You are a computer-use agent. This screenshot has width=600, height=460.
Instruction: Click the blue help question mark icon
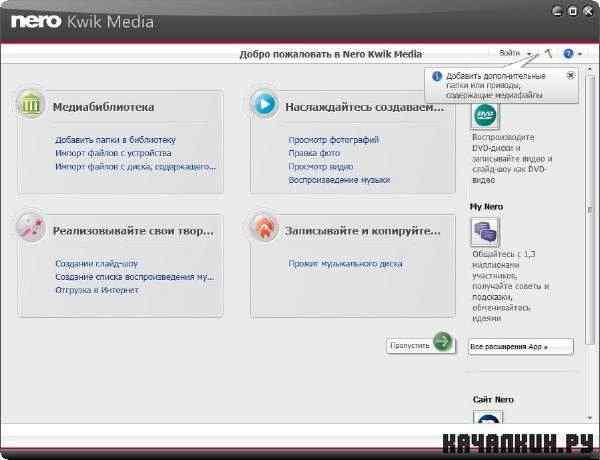pos(568,54)
